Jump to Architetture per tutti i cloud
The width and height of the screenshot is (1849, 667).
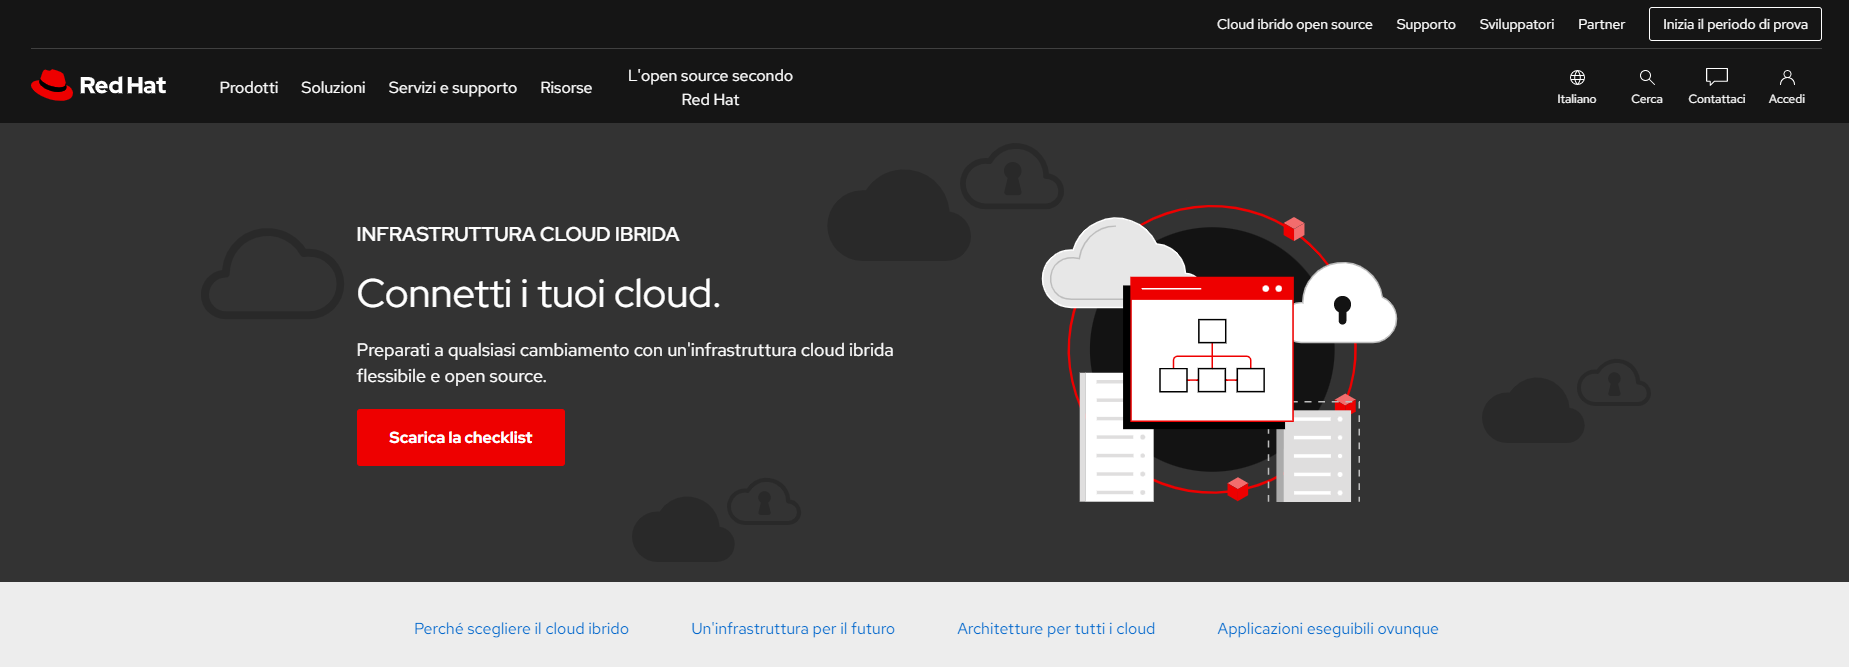[1056, 629]
